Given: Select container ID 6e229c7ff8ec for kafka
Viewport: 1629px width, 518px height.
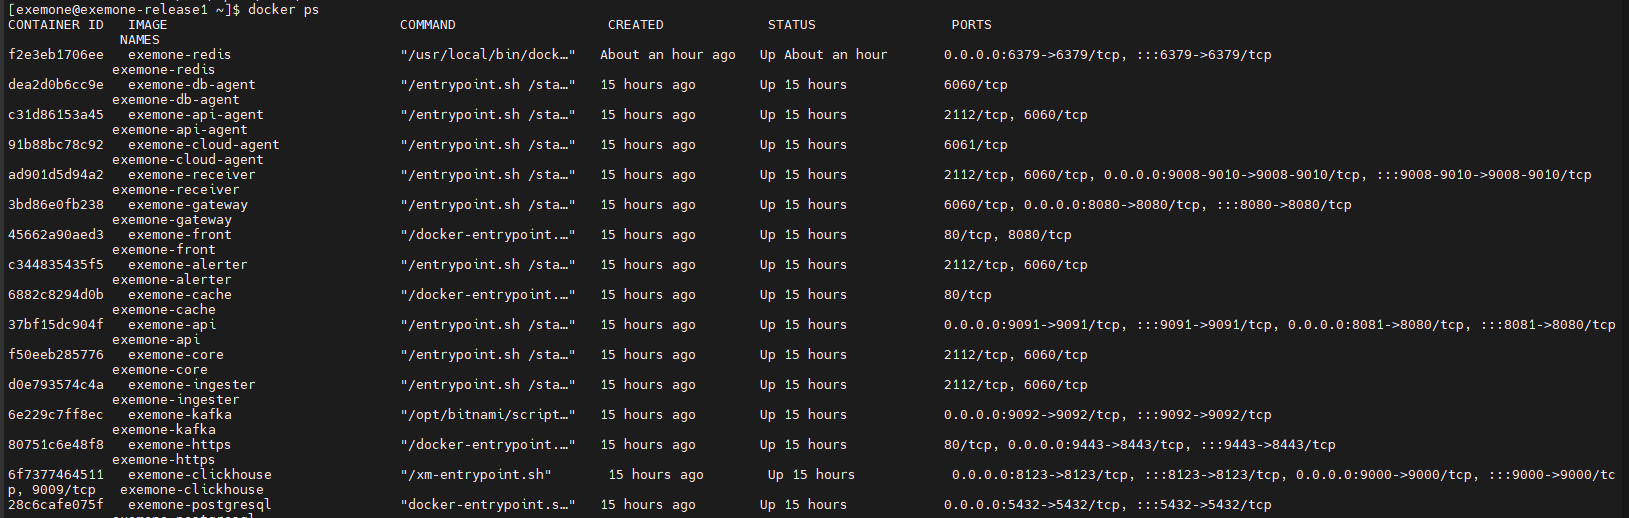Looking at the screenshot, I should point(55,415).
